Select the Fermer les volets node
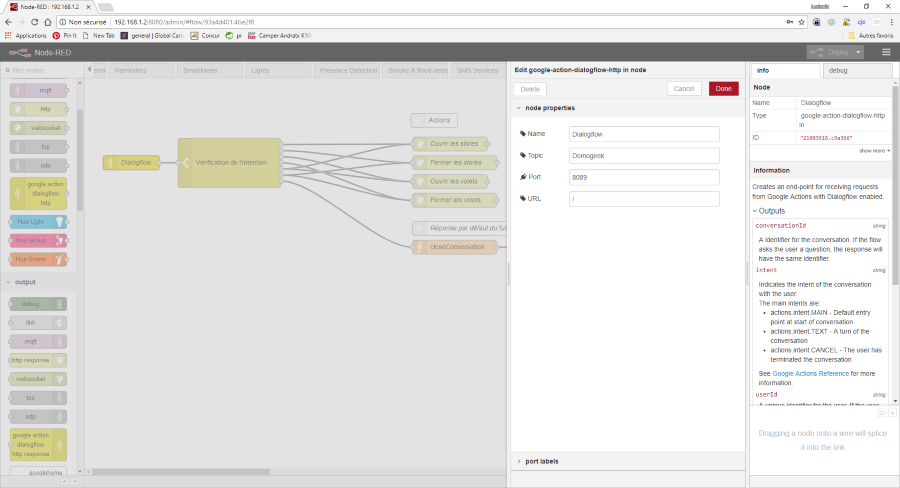 [x=455, y=200]
